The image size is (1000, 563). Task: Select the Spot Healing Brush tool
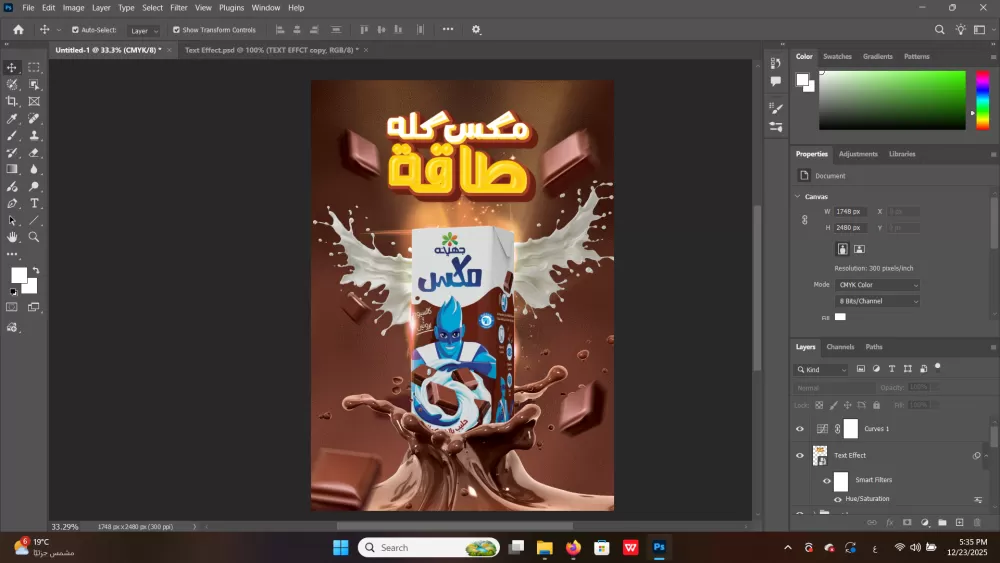[x=34, y=119]
